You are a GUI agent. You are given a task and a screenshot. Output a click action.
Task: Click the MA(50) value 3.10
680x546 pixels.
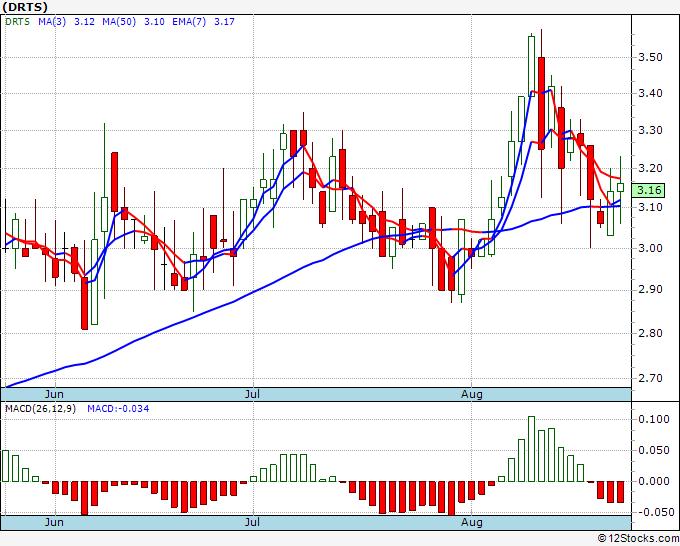point(154,22)
